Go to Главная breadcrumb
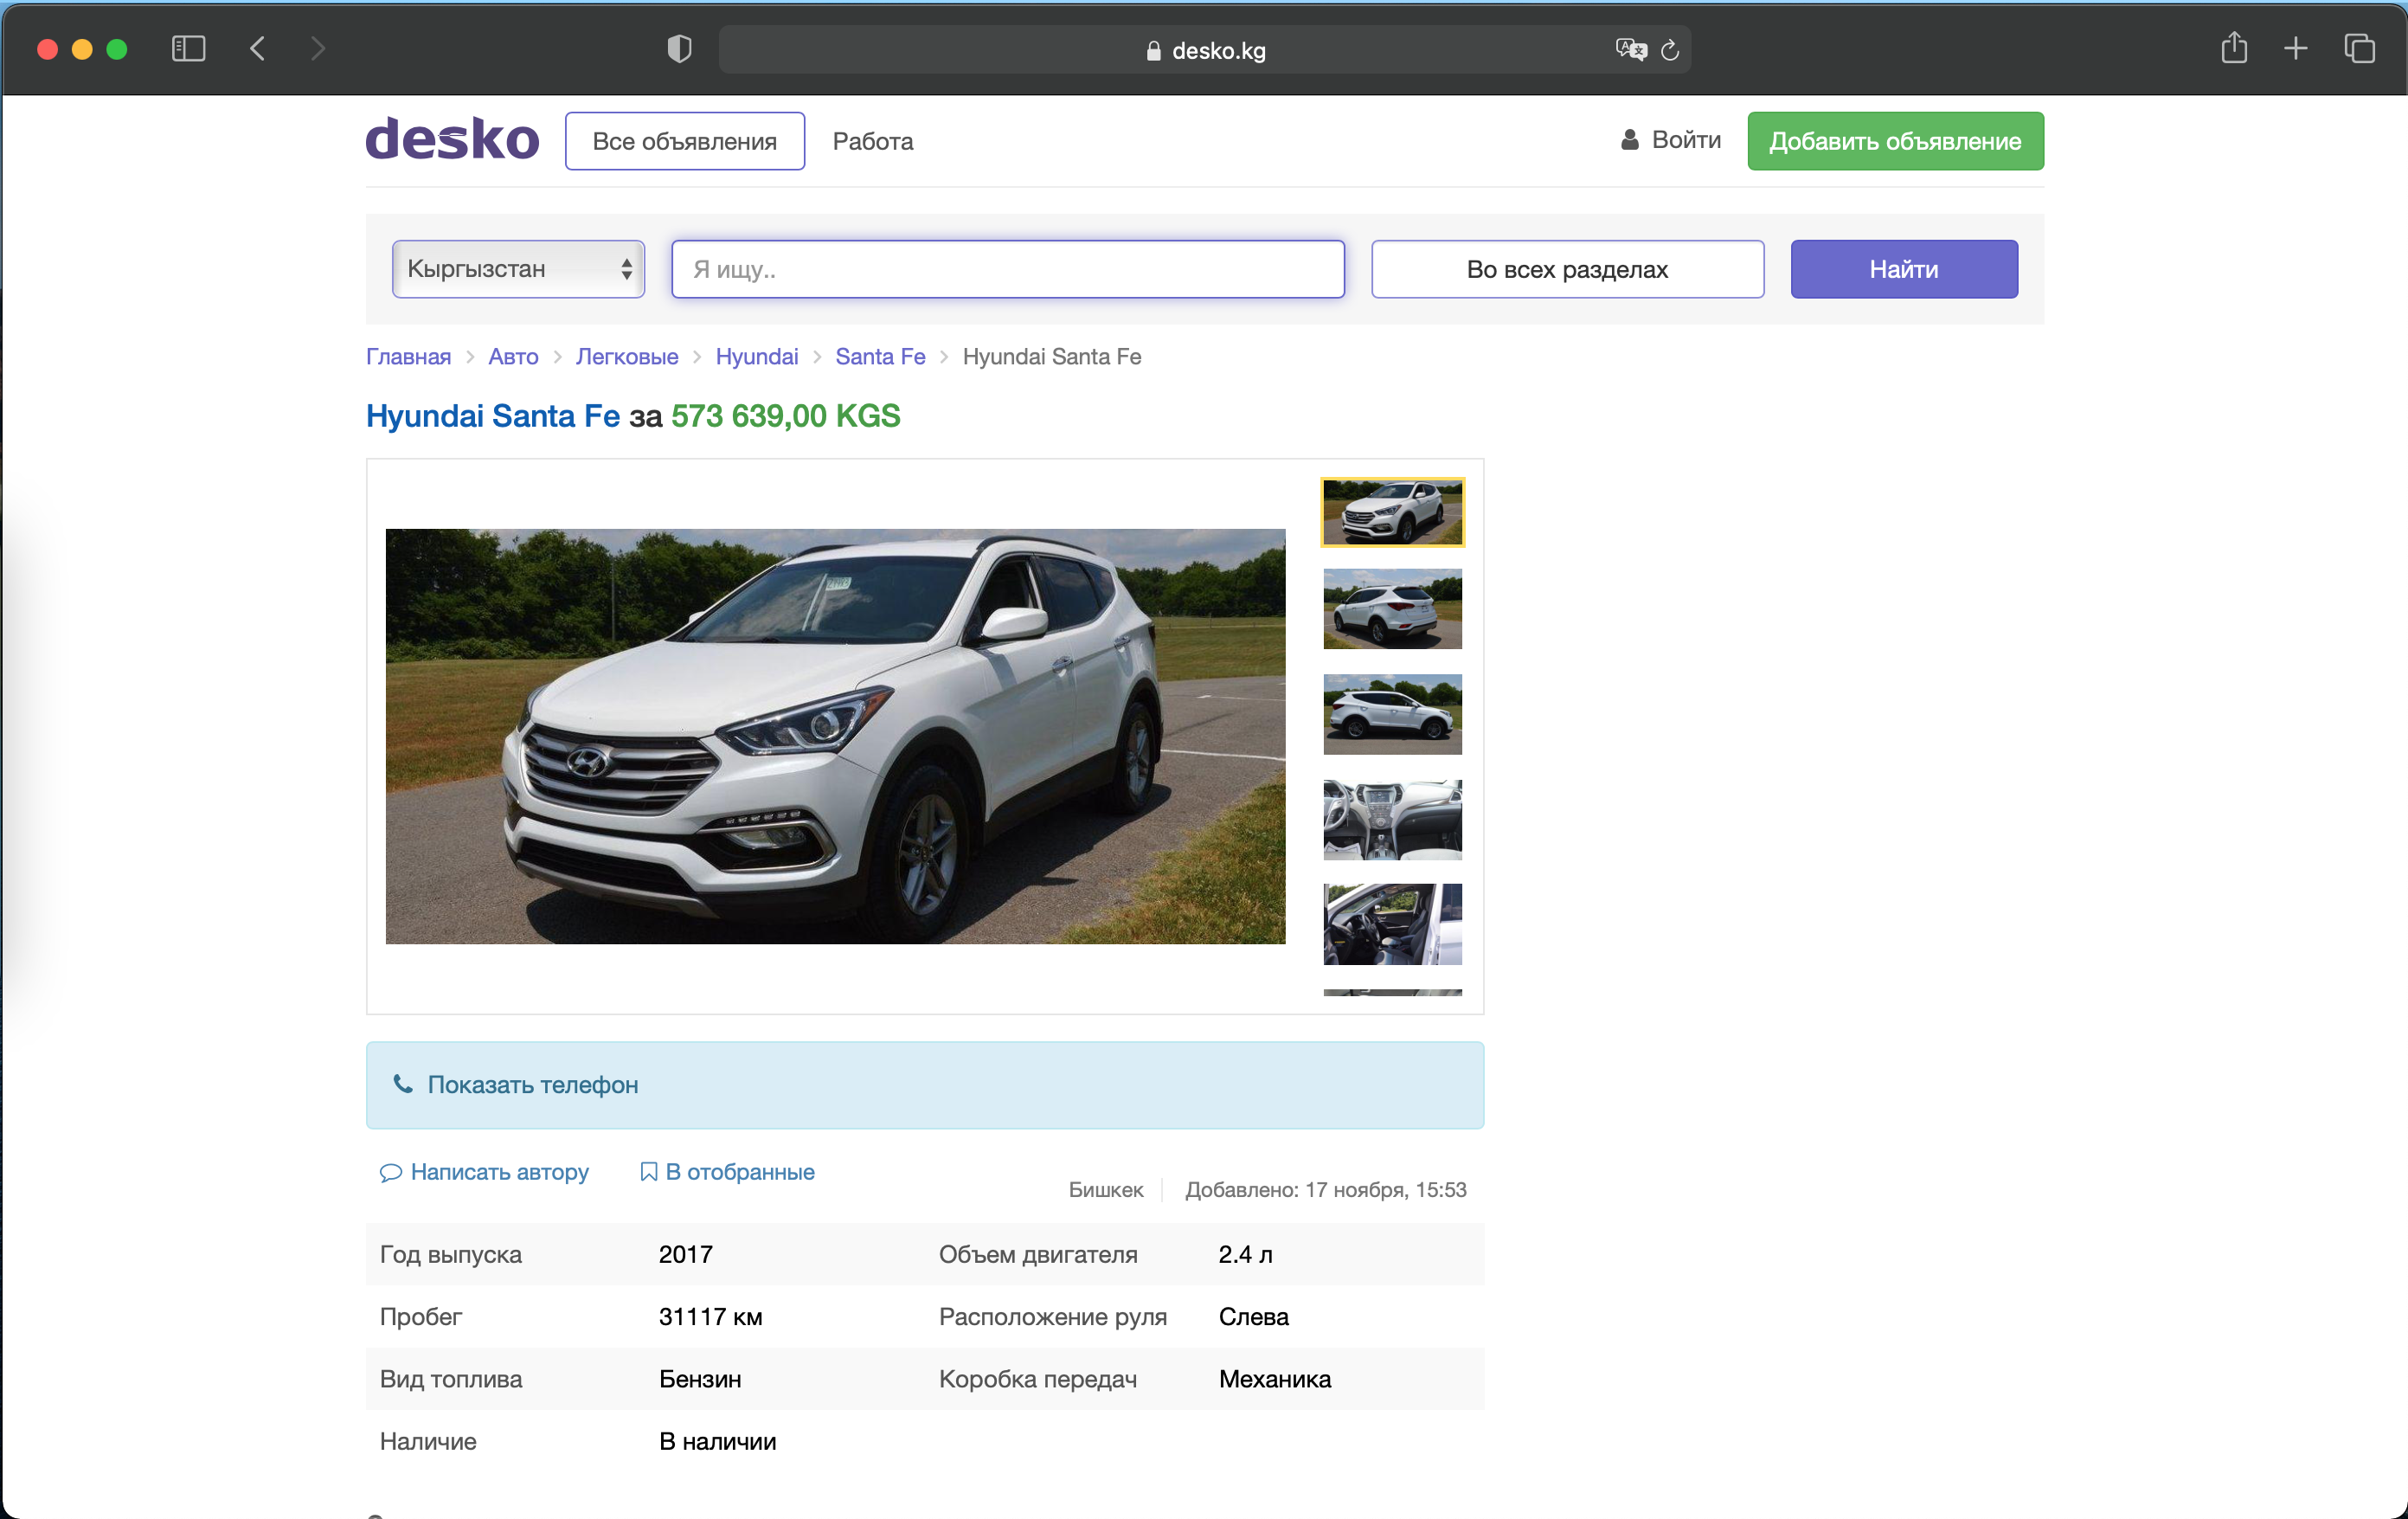This screenshot has width=2408, height=1519. point(408,357)
